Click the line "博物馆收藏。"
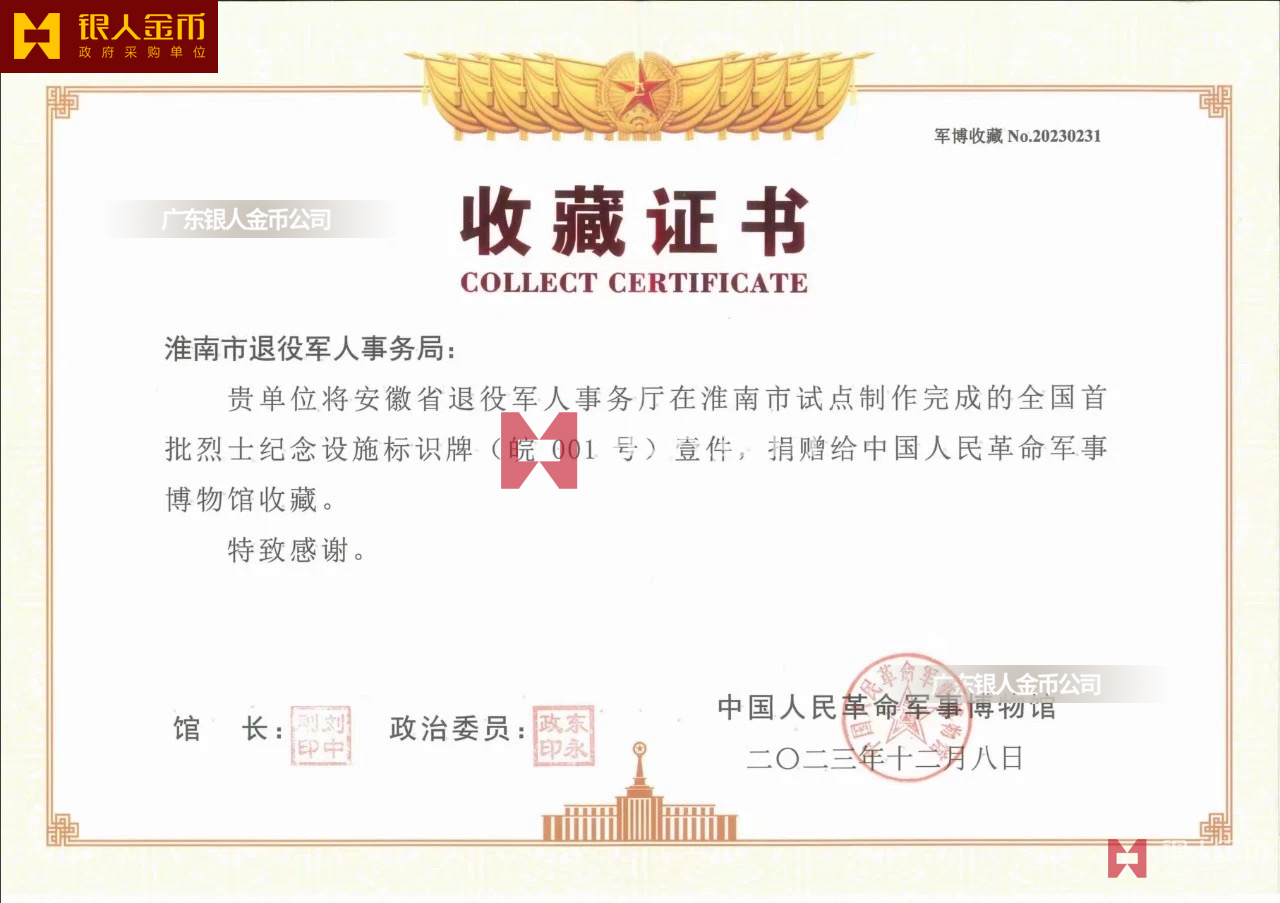The image size is (1280, 903). tap(250, 499)
